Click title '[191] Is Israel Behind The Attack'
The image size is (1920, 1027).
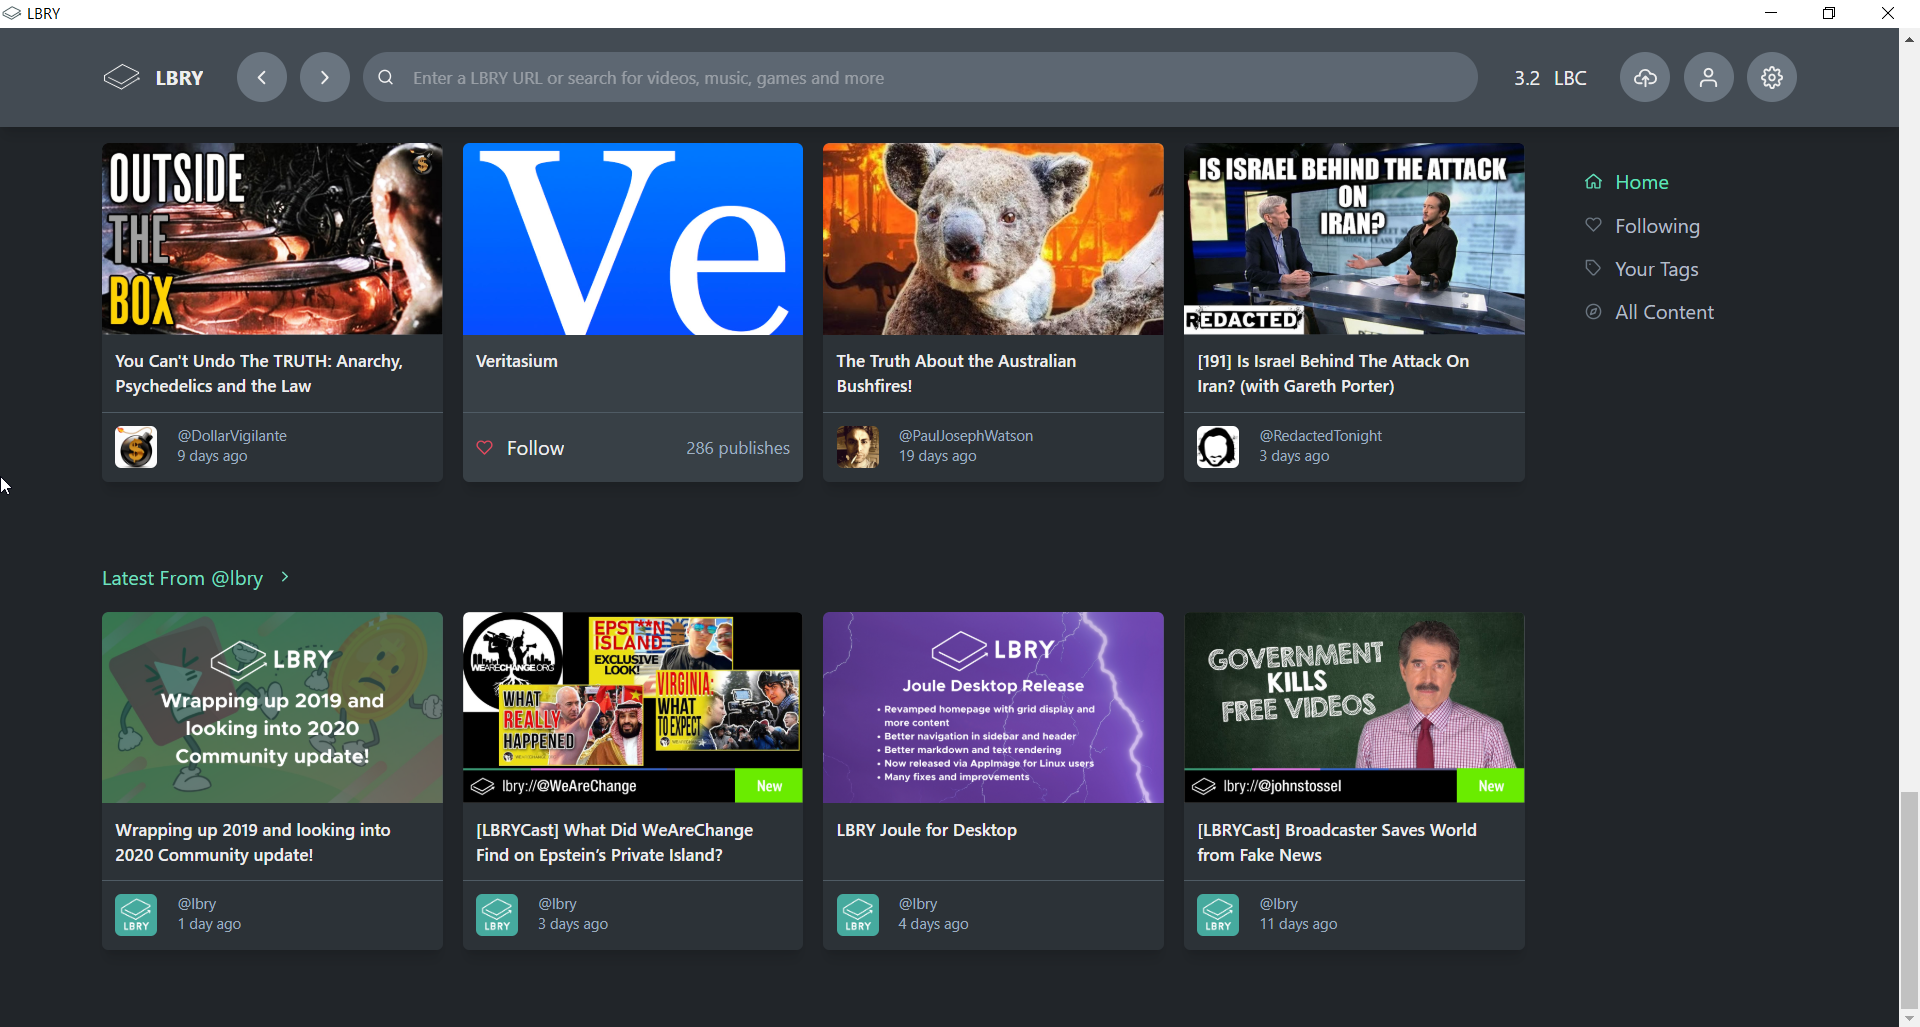[x=1333, y=373]
